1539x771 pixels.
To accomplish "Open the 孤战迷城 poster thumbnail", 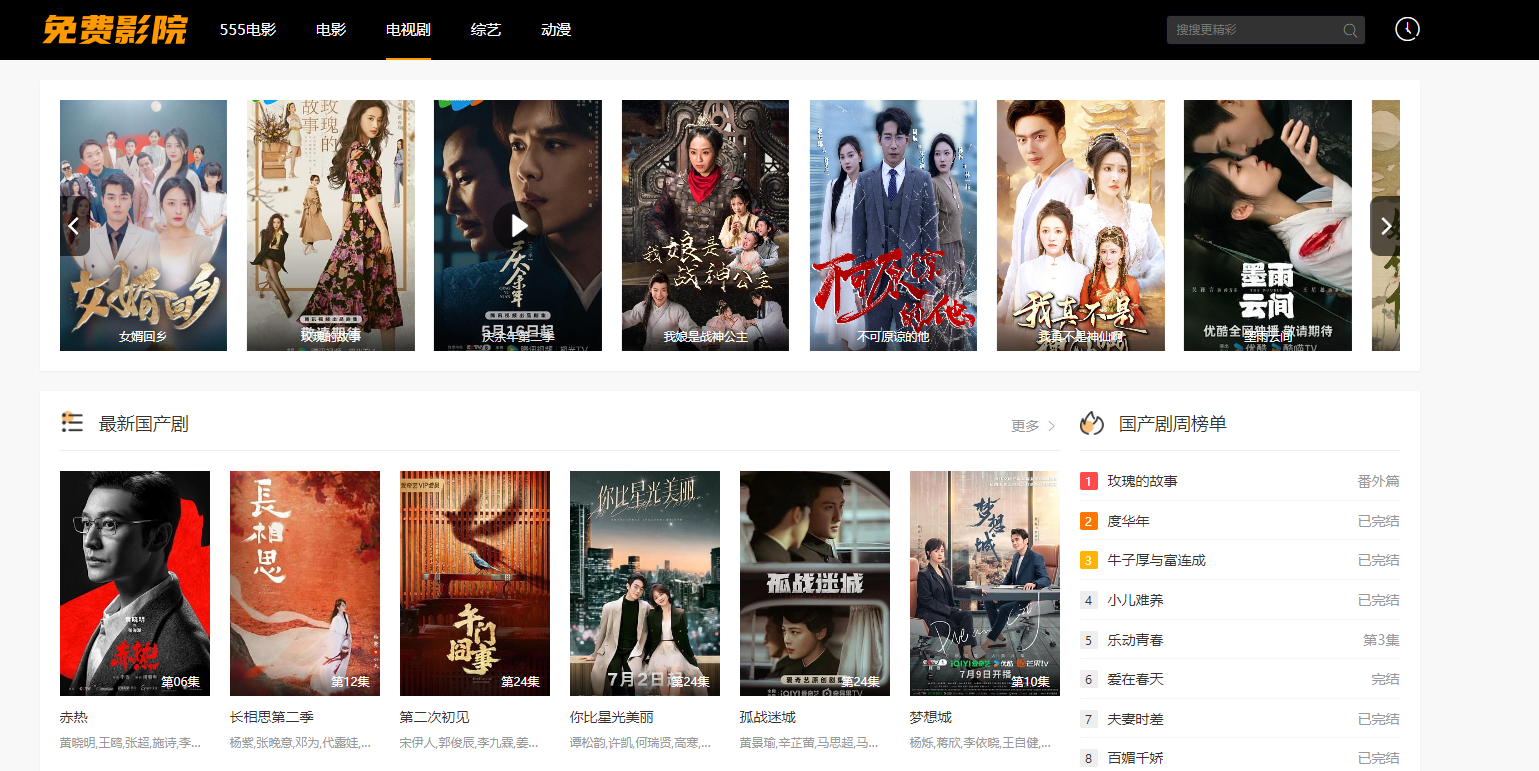I will [x=815, y=583].
